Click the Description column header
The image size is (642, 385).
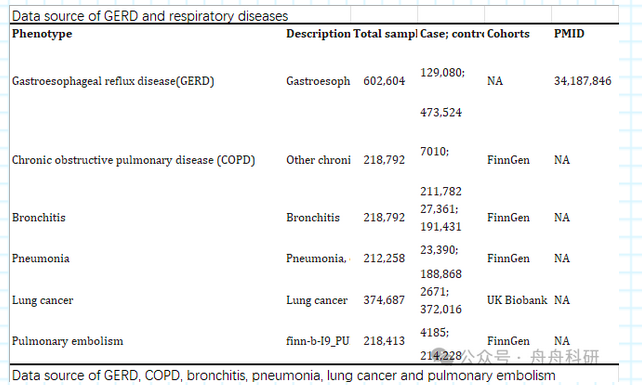click(318, 34)
